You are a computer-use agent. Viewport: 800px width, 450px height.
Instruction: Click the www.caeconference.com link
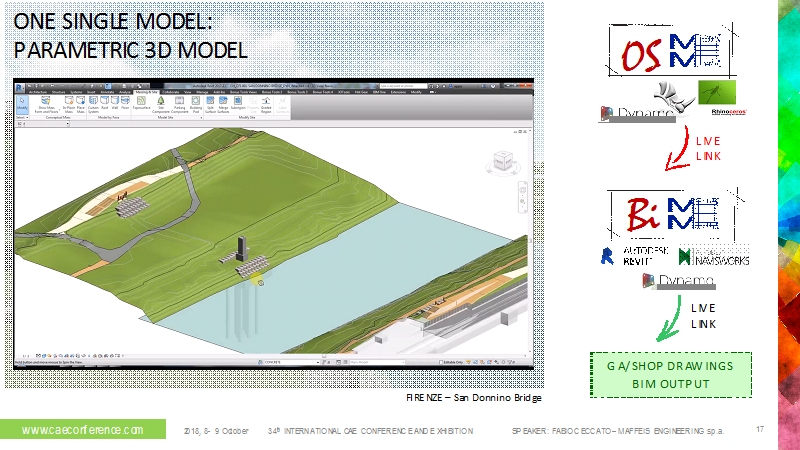click(82, 429)
